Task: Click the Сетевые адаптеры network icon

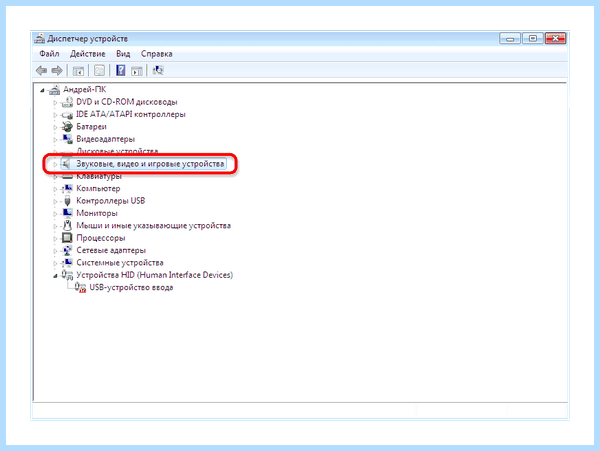Action: coord(67,250)
